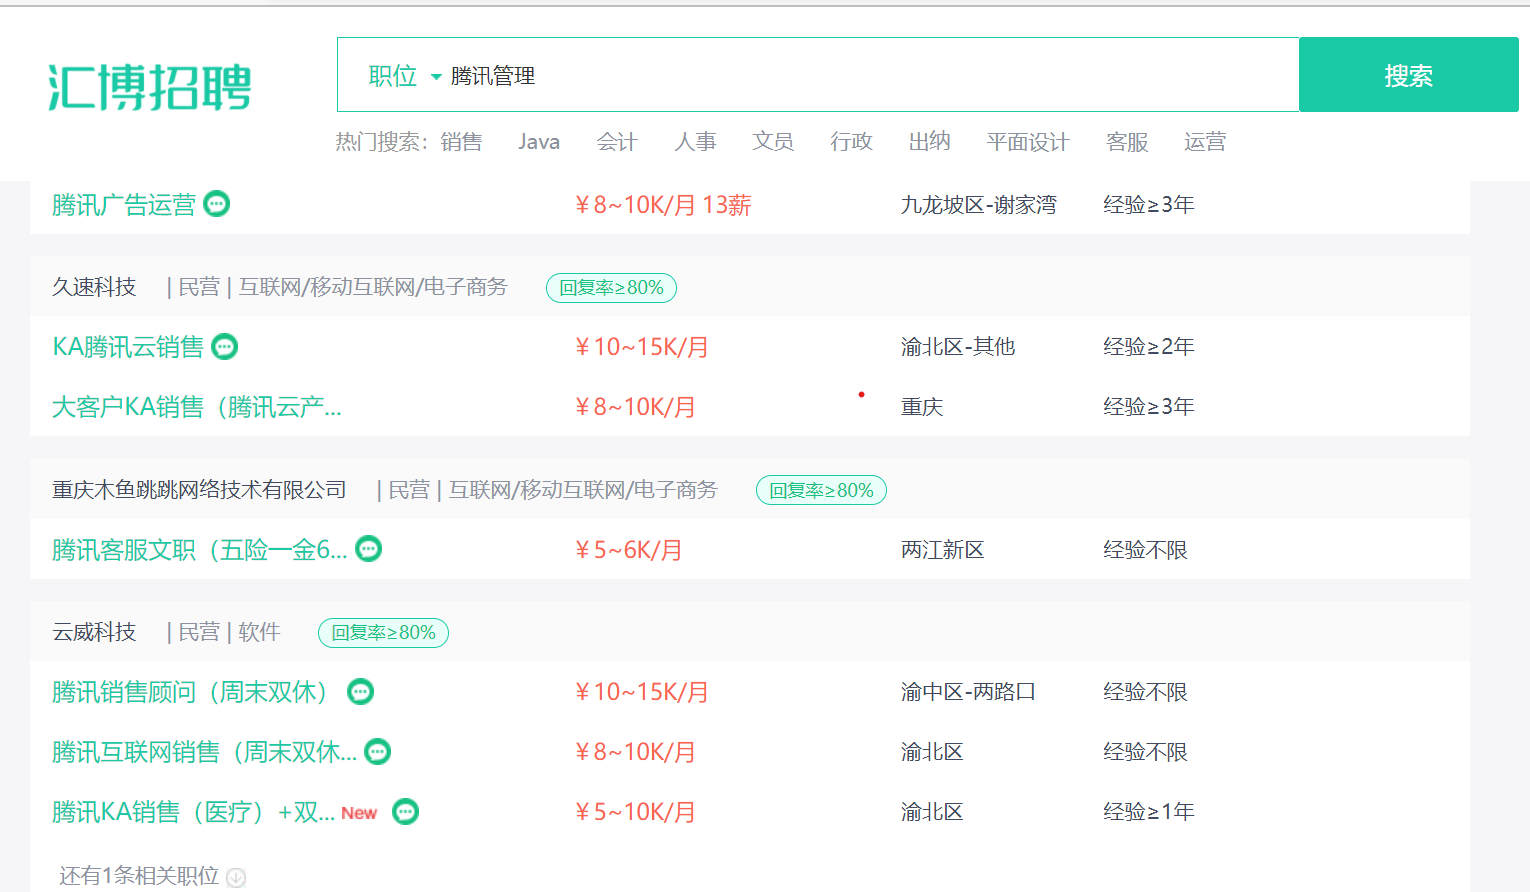Viewport: 1530px width, 892px height.
Task: Click New tag on 腾讯KA销售 job
Action: [359, 813]
